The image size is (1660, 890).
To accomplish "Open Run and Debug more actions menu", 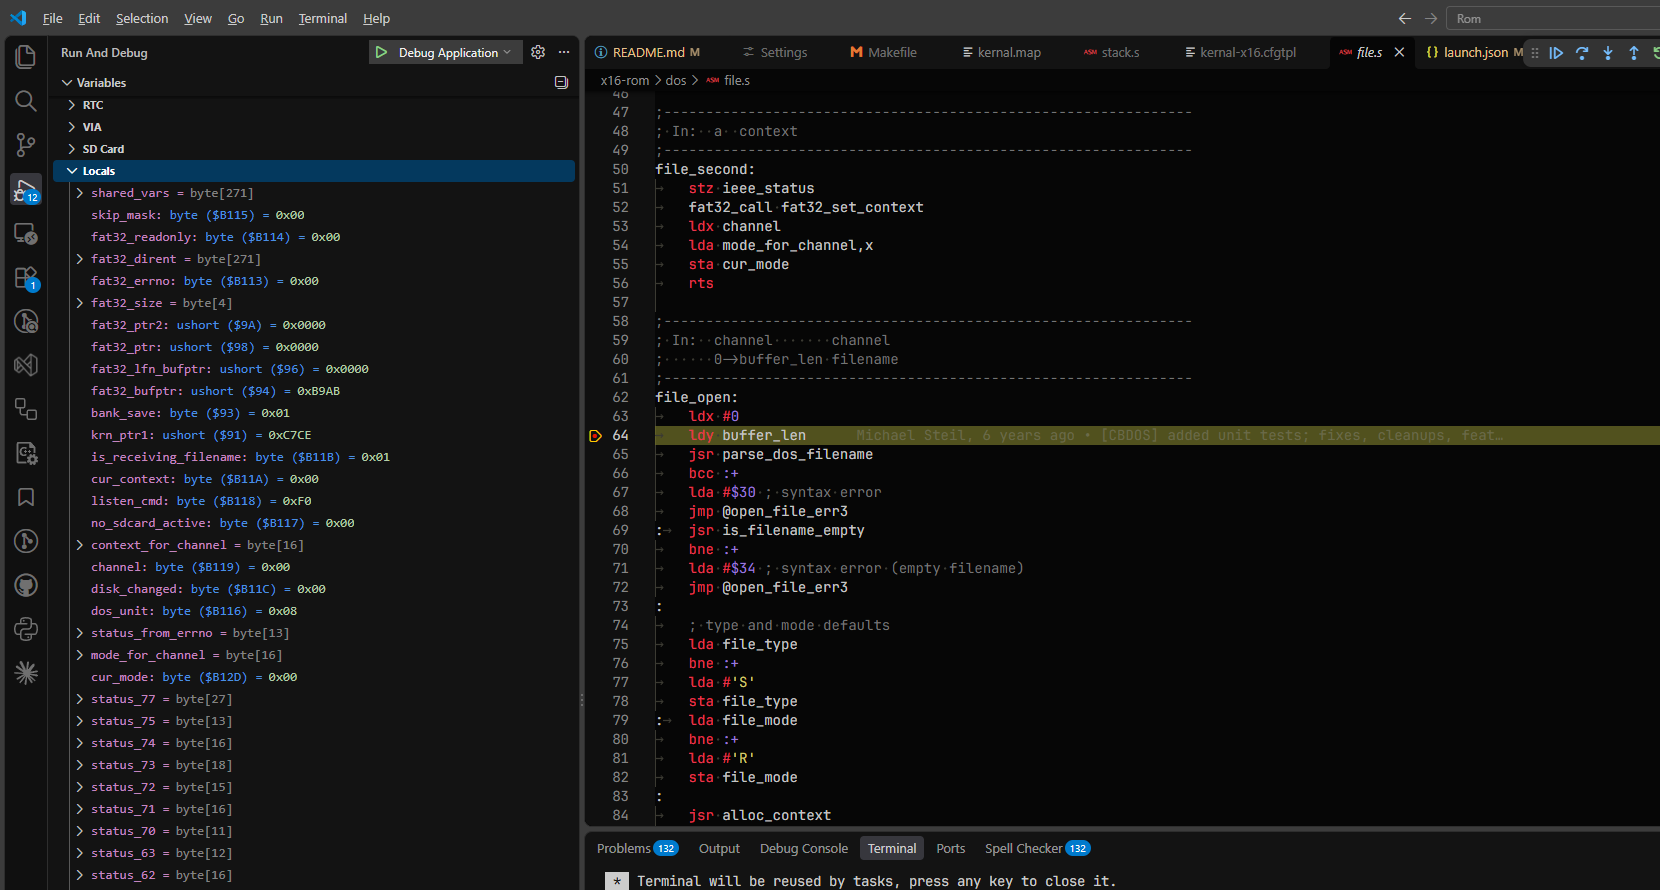I will click(x=564, y=52).
